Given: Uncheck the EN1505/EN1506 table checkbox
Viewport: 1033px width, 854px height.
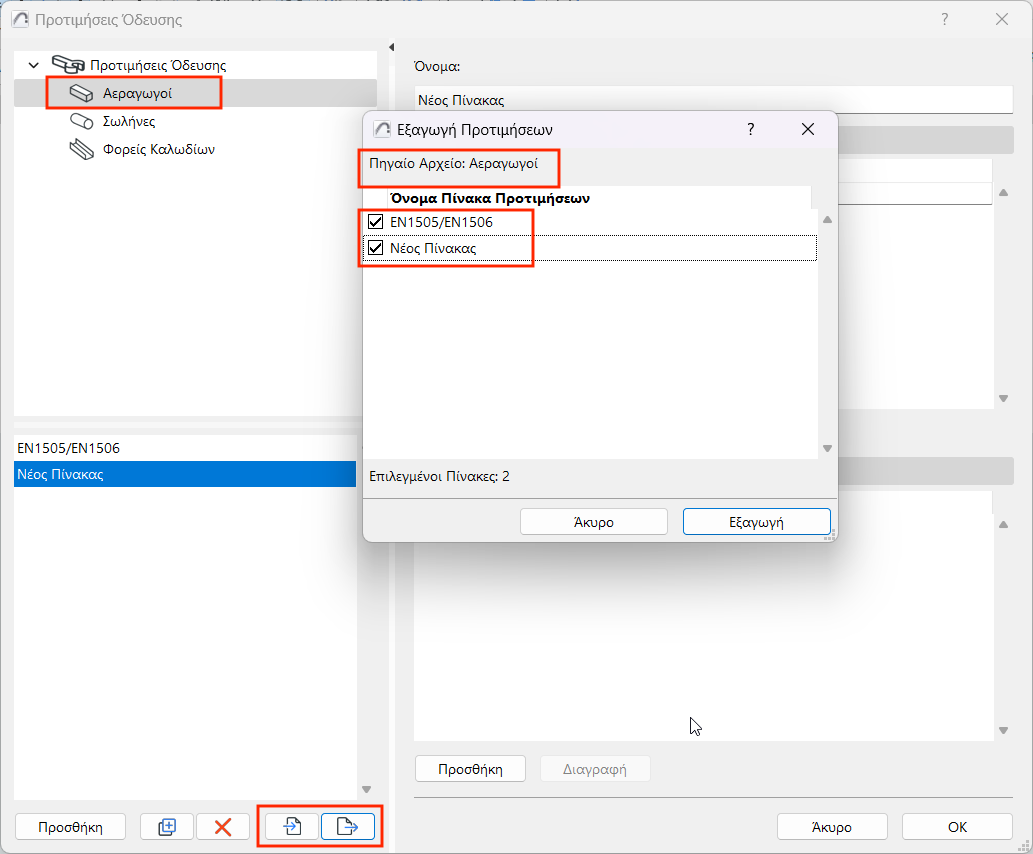Looking at the screenshot, I should click(376, 222).
